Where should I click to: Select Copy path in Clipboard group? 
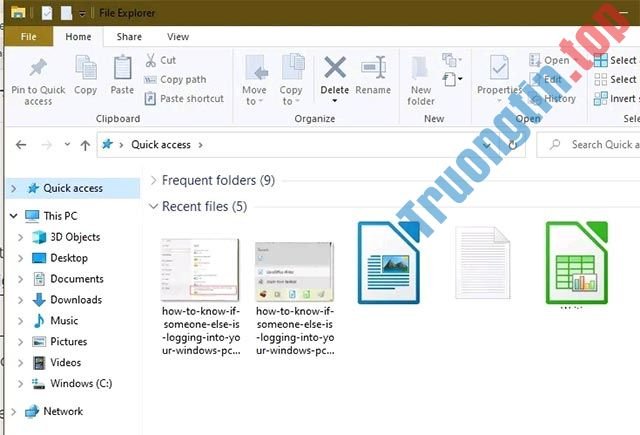pyautogui.click(x=175, y=80)
